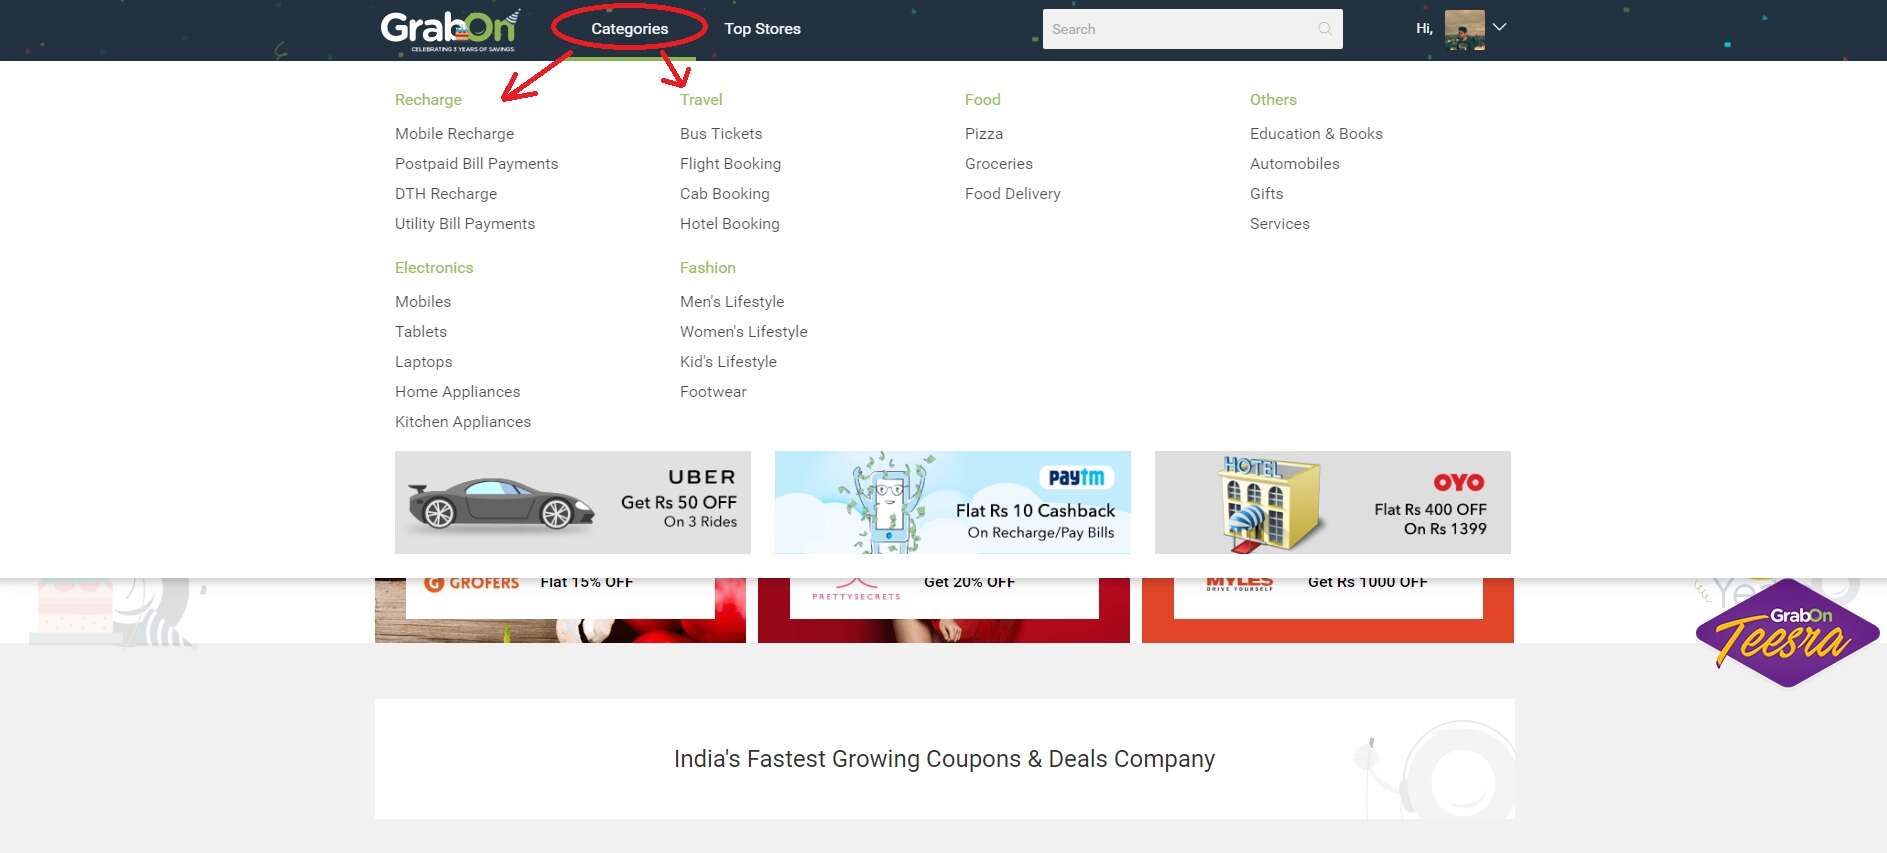
Task: Go to DTH Recharge
Action: pos(446,194)
